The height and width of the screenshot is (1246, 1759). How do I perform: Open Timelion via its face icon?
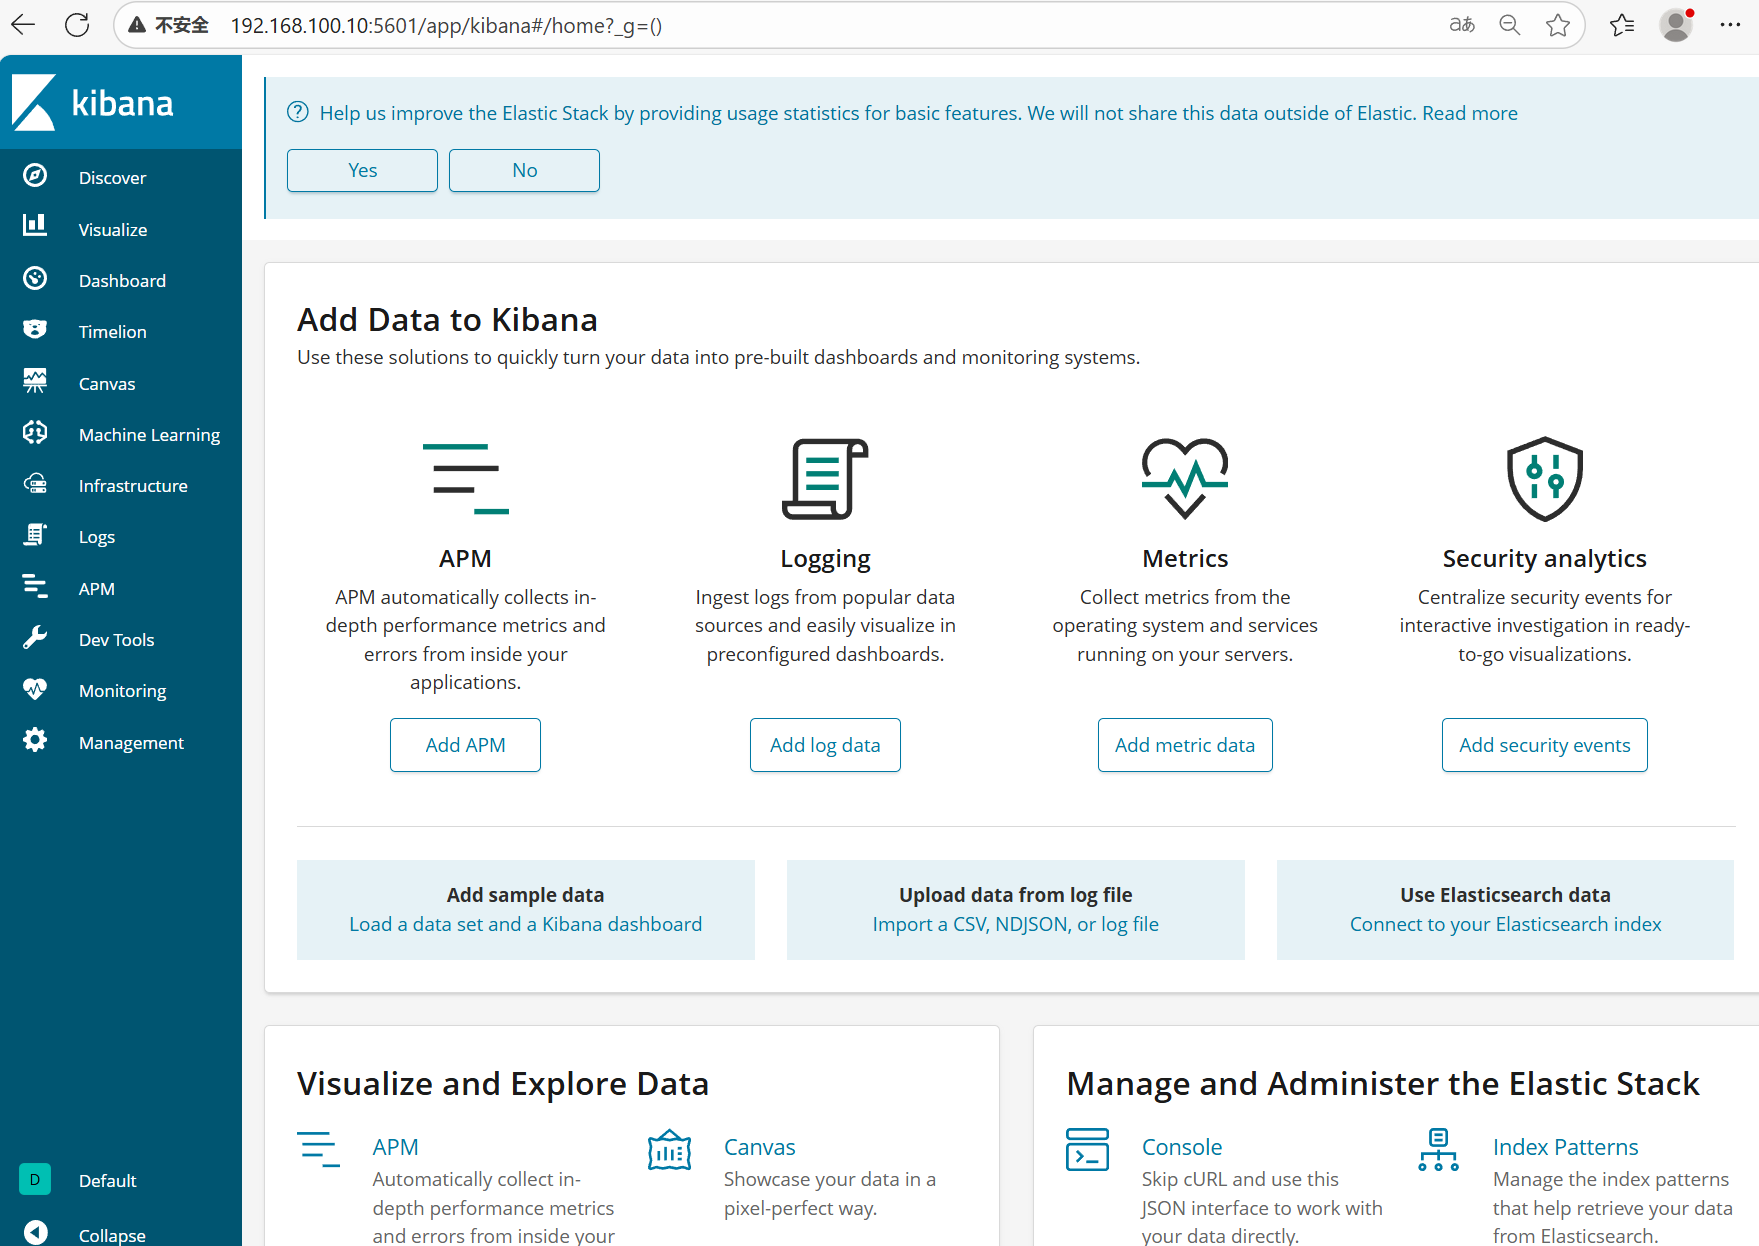35,329
